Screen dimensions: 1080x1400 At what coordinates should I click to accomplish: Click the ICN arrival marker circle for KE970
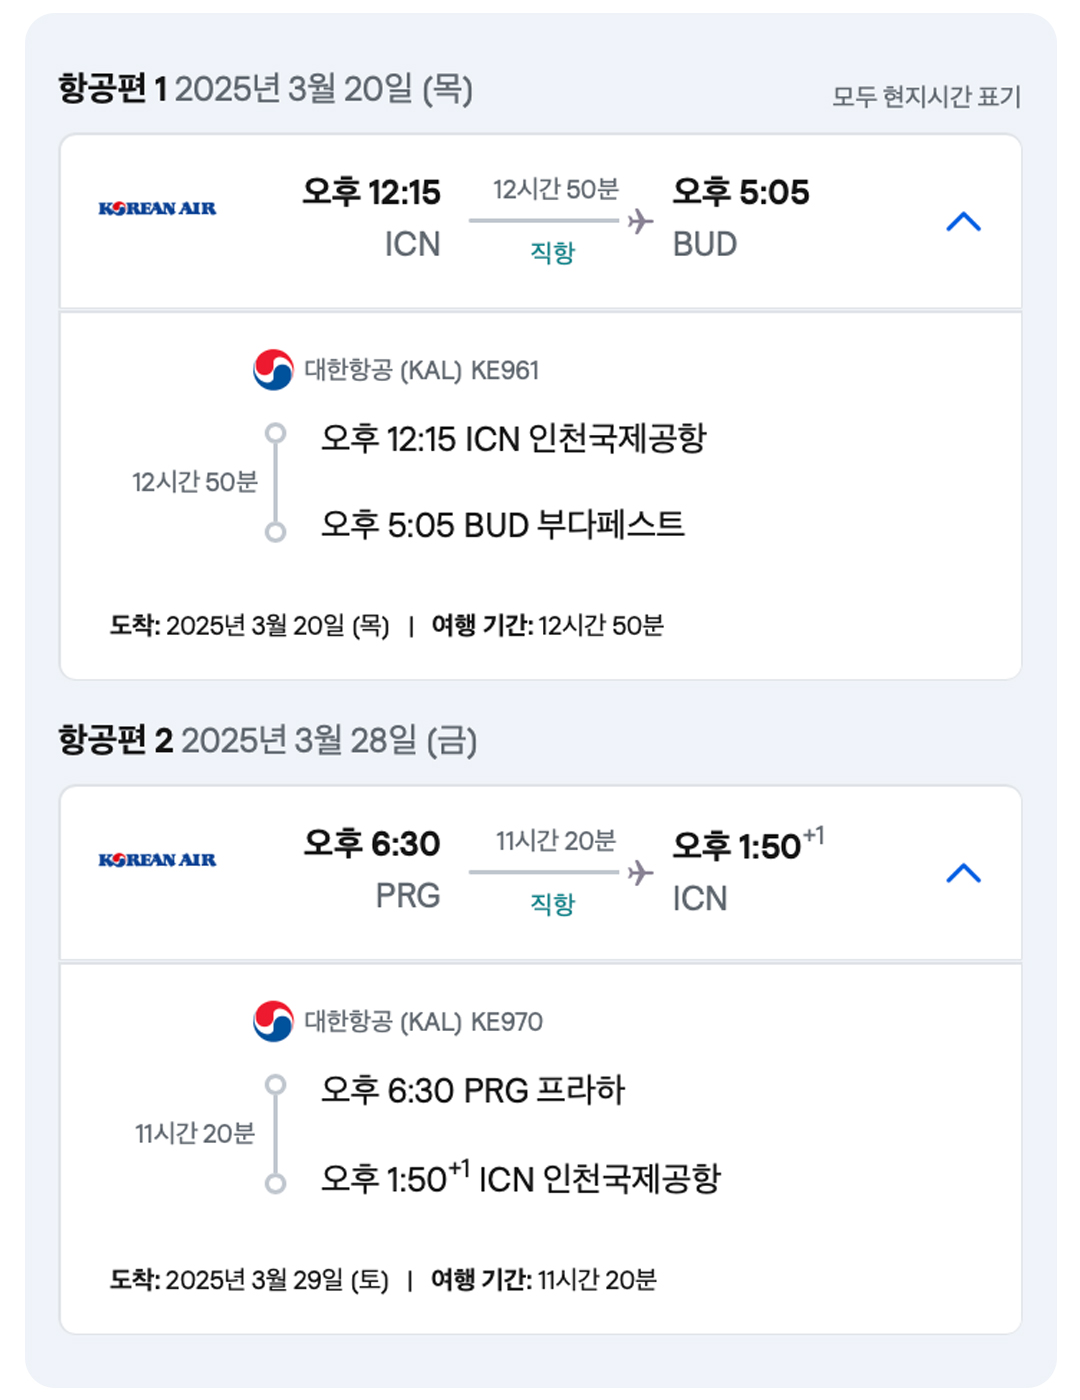pos(275,1183)
